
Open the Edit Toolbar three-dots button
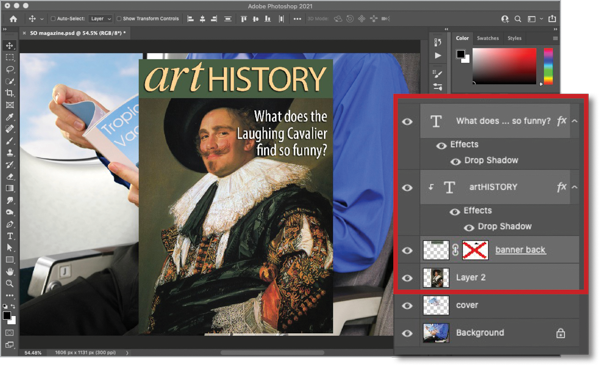tap(10, 296)
